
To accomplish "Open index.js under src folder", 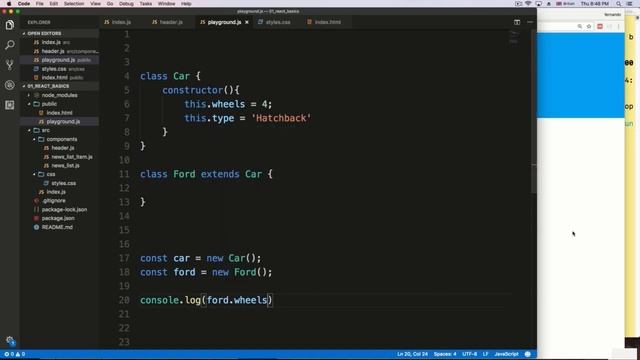I will (x=56, y=192).
